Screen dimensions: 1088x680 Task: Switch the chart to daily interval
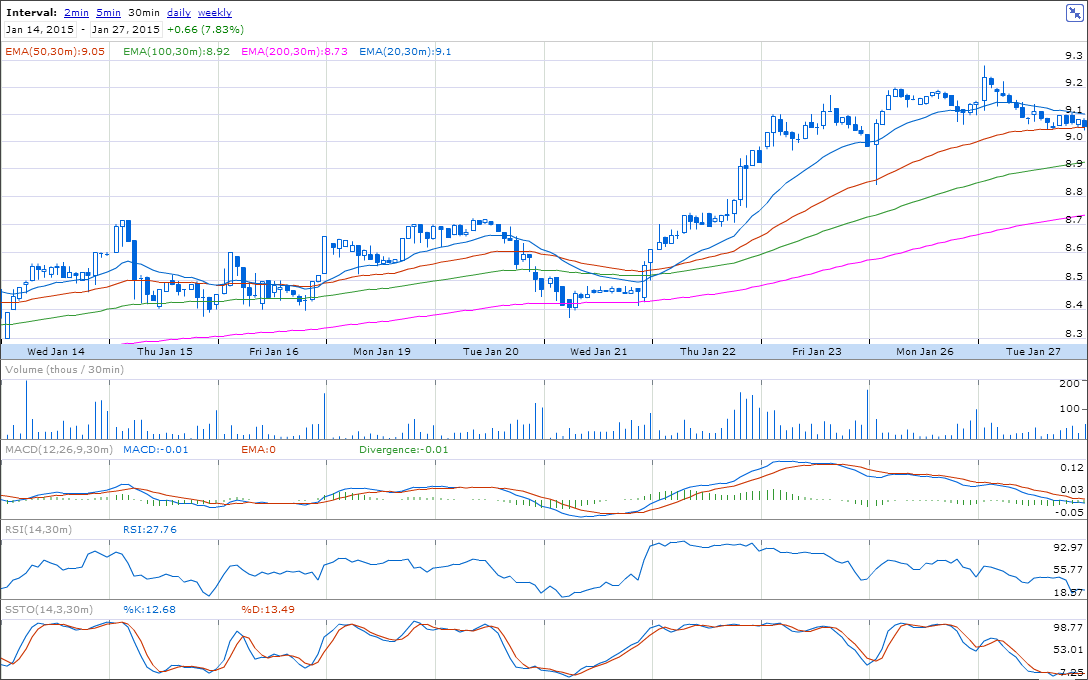[179, 13]
